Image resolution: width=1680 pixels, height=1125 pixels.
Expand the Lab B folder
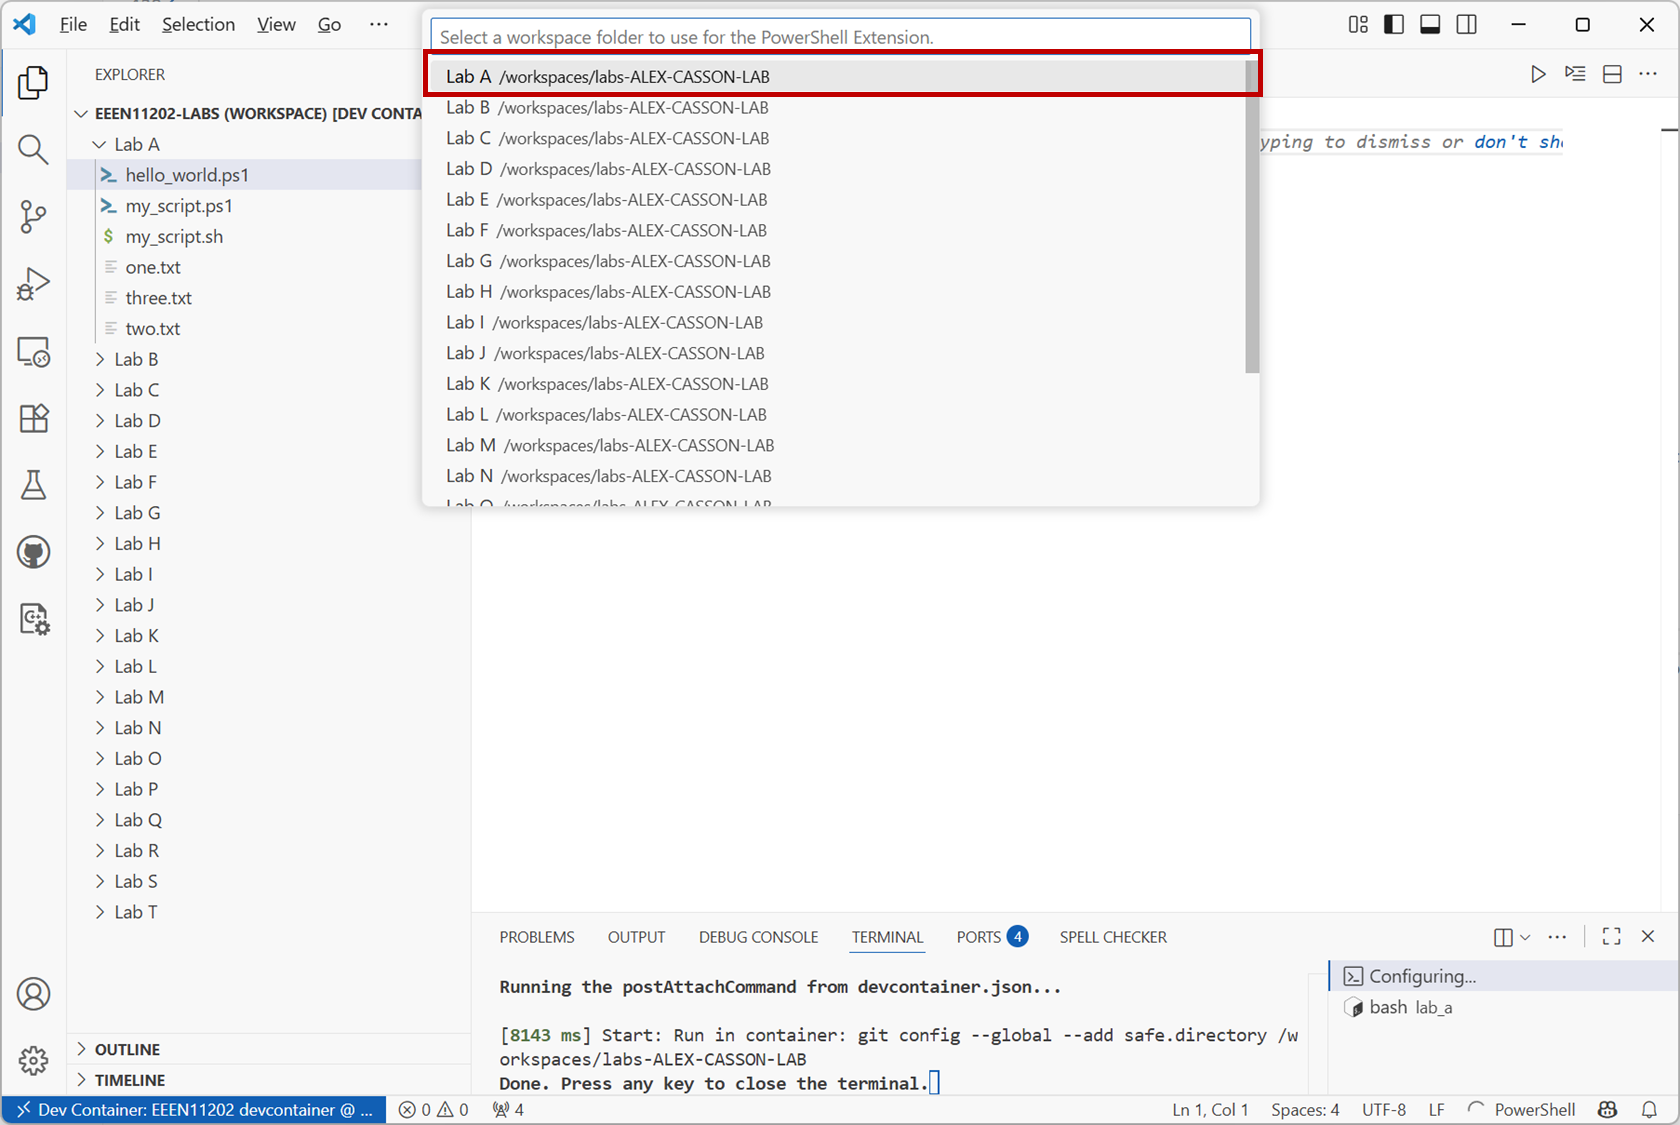(136, 359)
